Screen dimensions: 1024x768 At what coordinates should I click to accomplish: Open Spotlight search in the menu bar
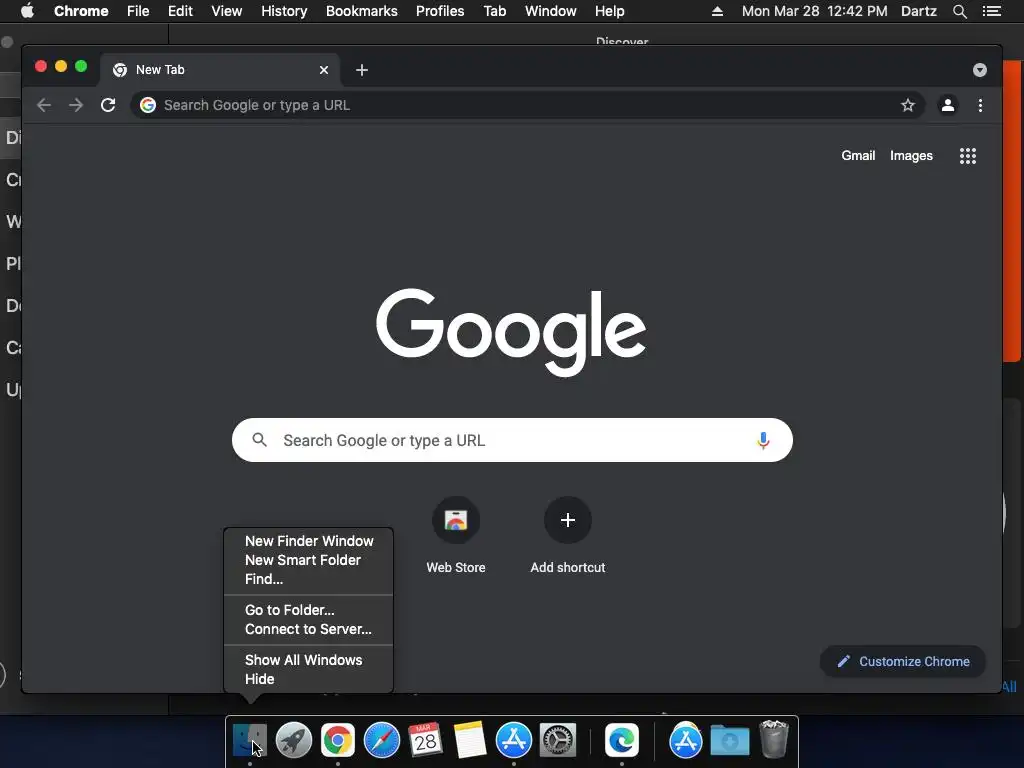pyautogui.click(x=959, y=11)
